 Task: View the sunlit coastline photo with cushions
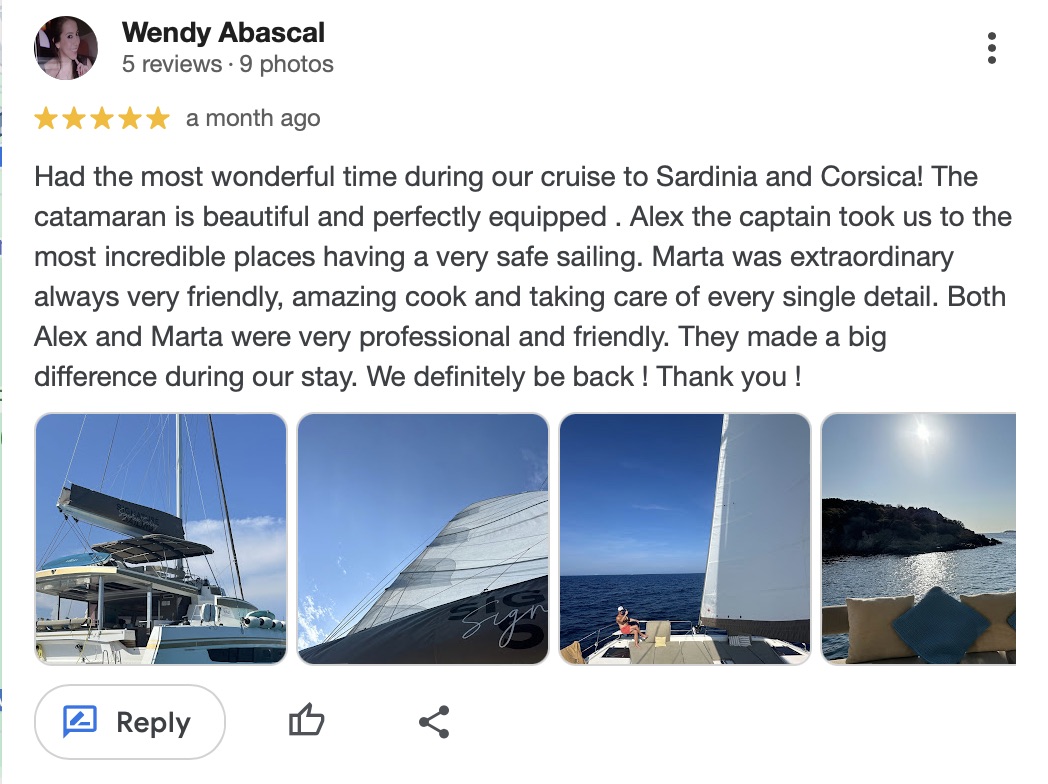(x=918, y=539)
